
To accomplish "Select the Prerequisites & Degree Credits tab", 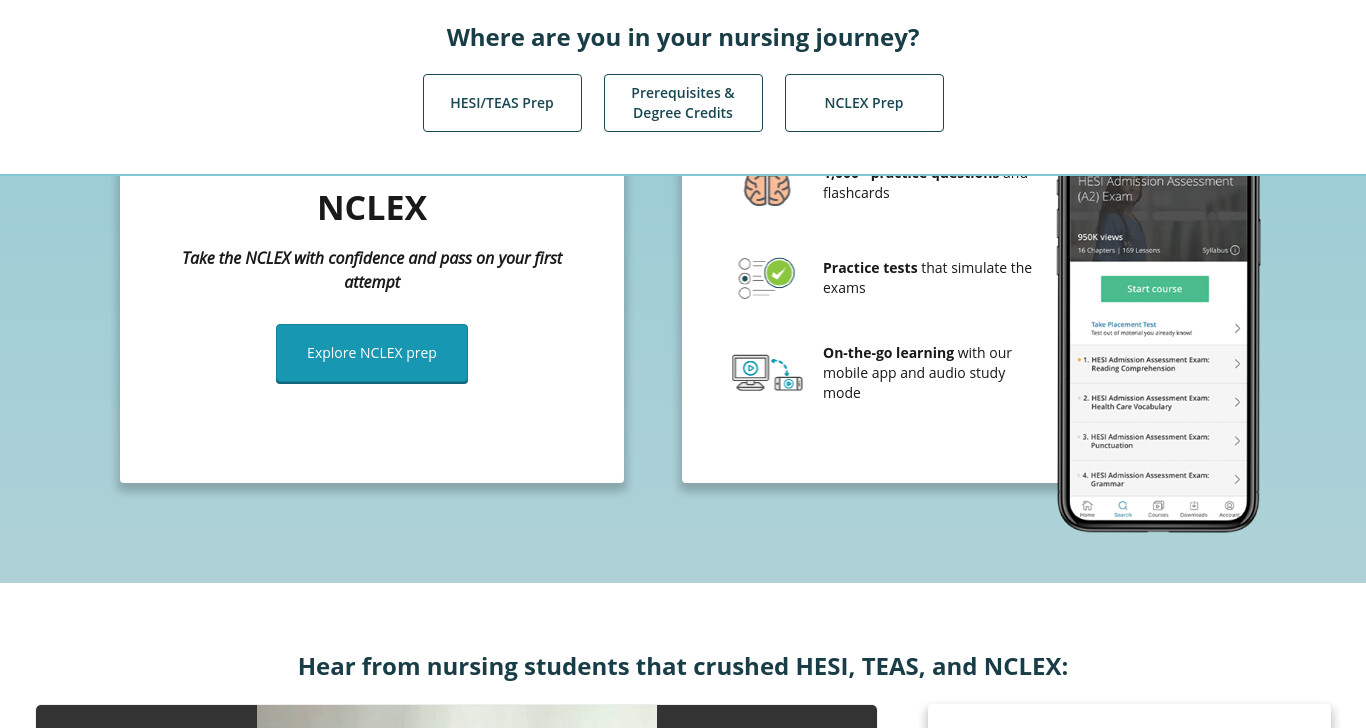I will [x=683, y=103].
